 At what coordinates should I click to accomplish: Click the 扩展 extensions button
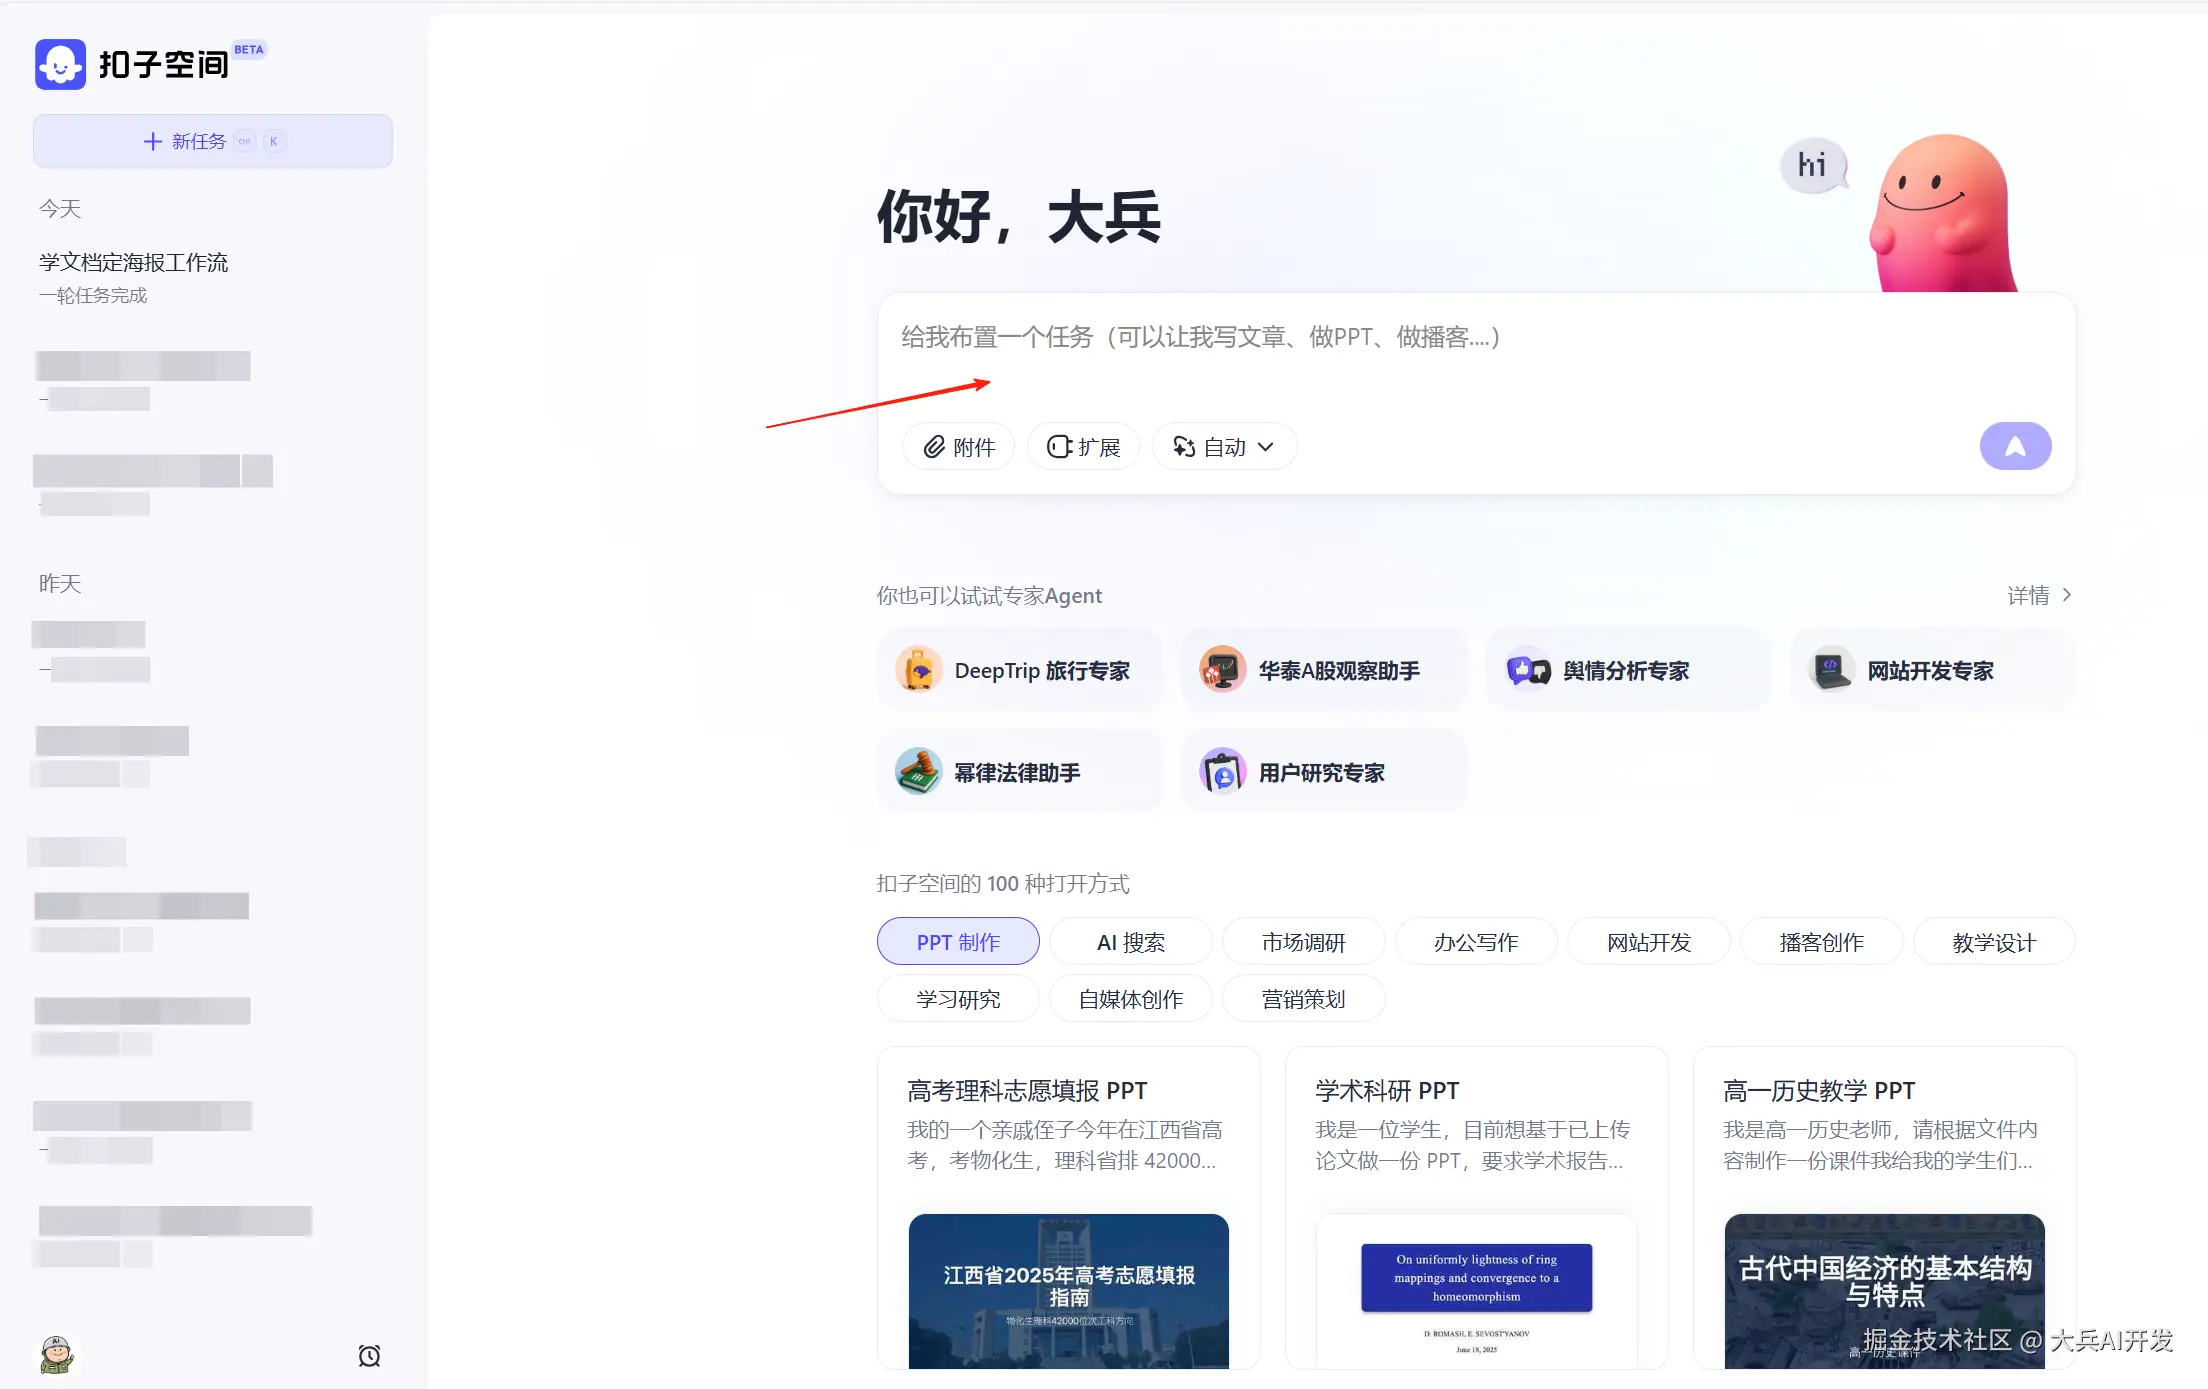coord(1083,447)
